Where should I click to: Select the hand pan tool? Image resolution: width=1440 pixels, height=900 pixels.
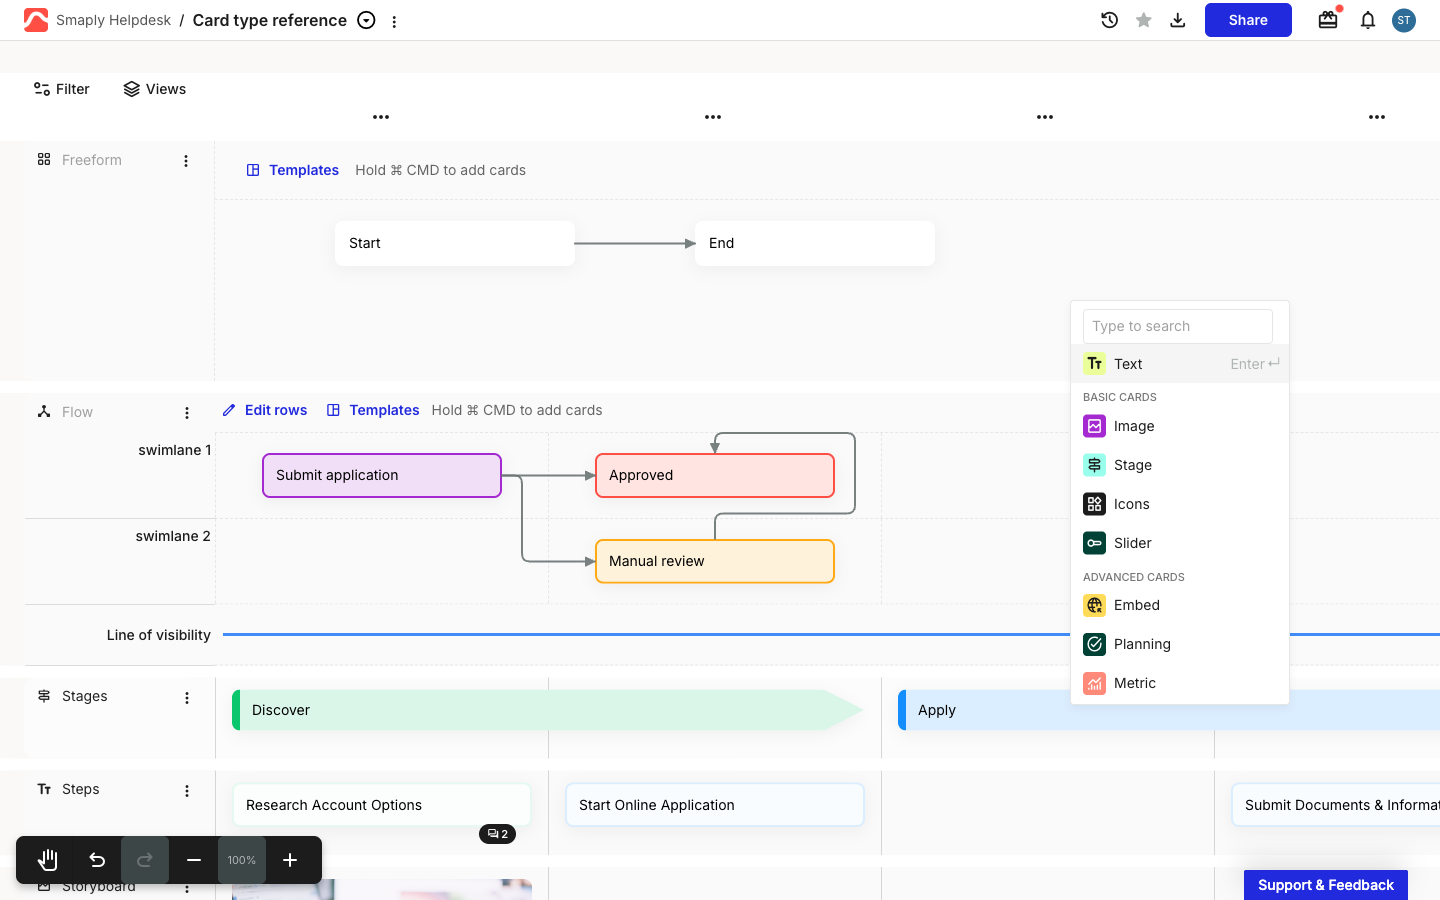47,860
